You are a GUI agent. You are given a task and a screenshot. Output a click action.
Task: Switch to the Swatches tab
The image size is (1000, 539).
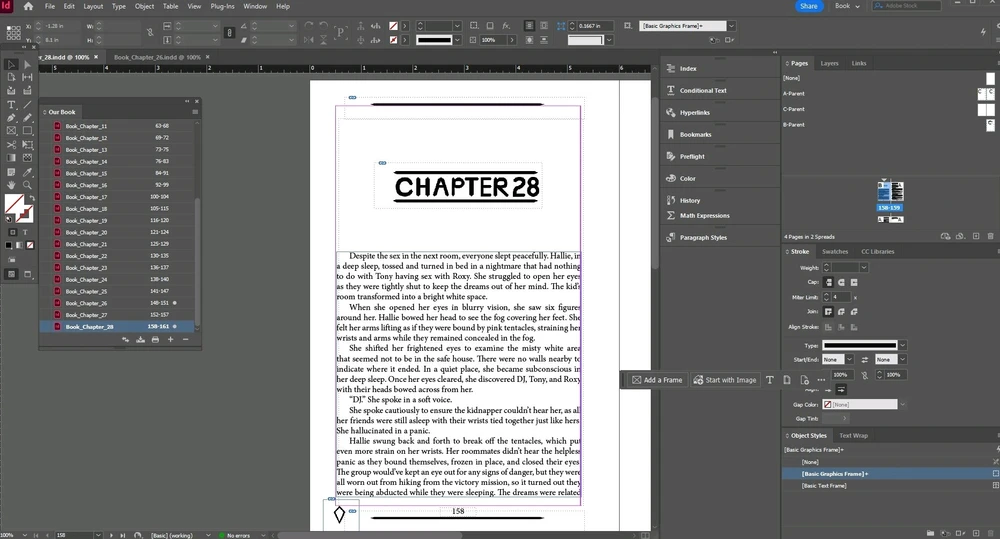[x=835, y=251]
